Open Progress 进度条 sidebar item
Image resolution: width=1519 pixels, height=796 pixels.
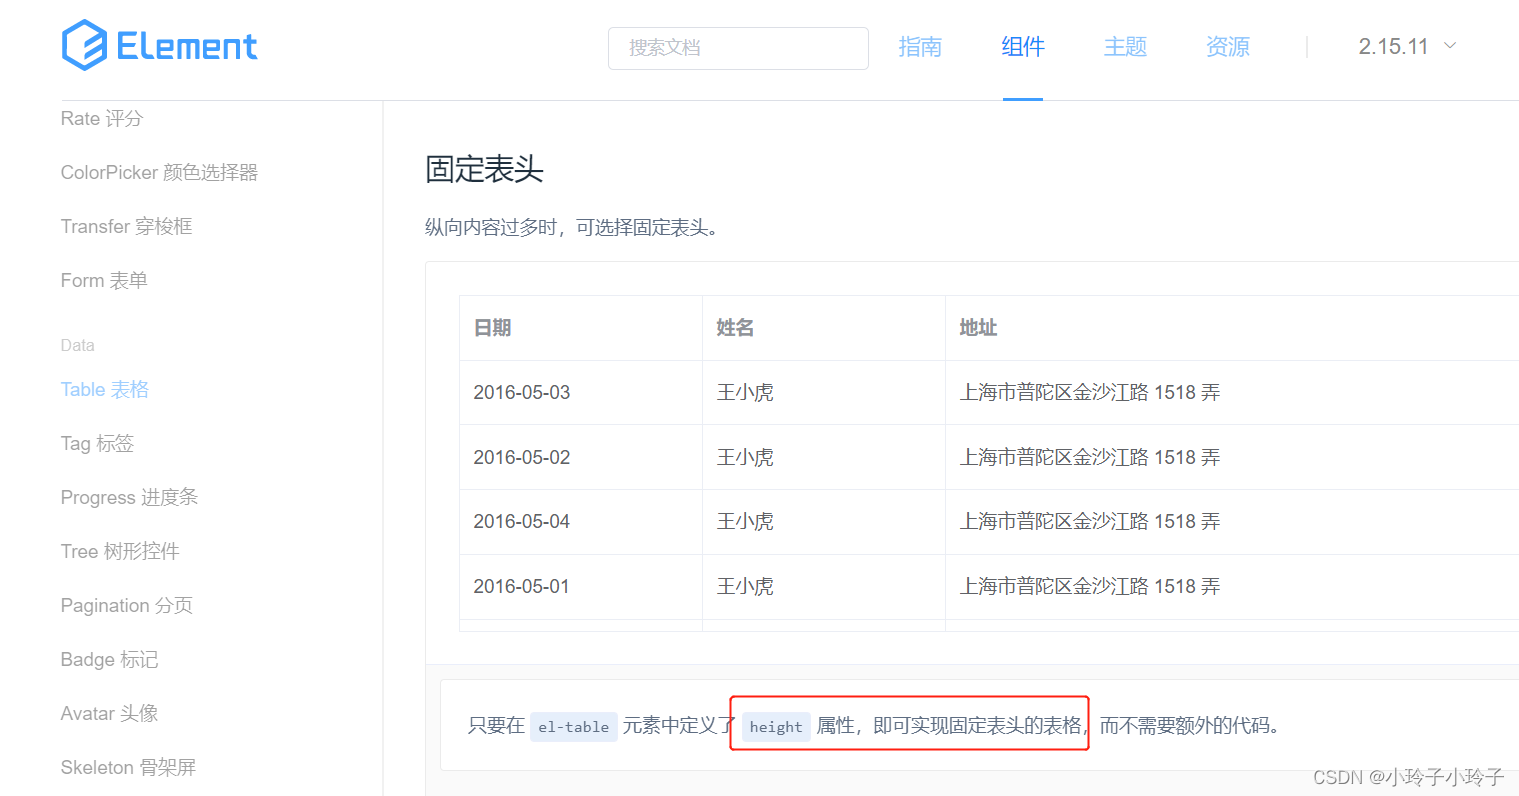pyautogui.click(x=129, y=497)
